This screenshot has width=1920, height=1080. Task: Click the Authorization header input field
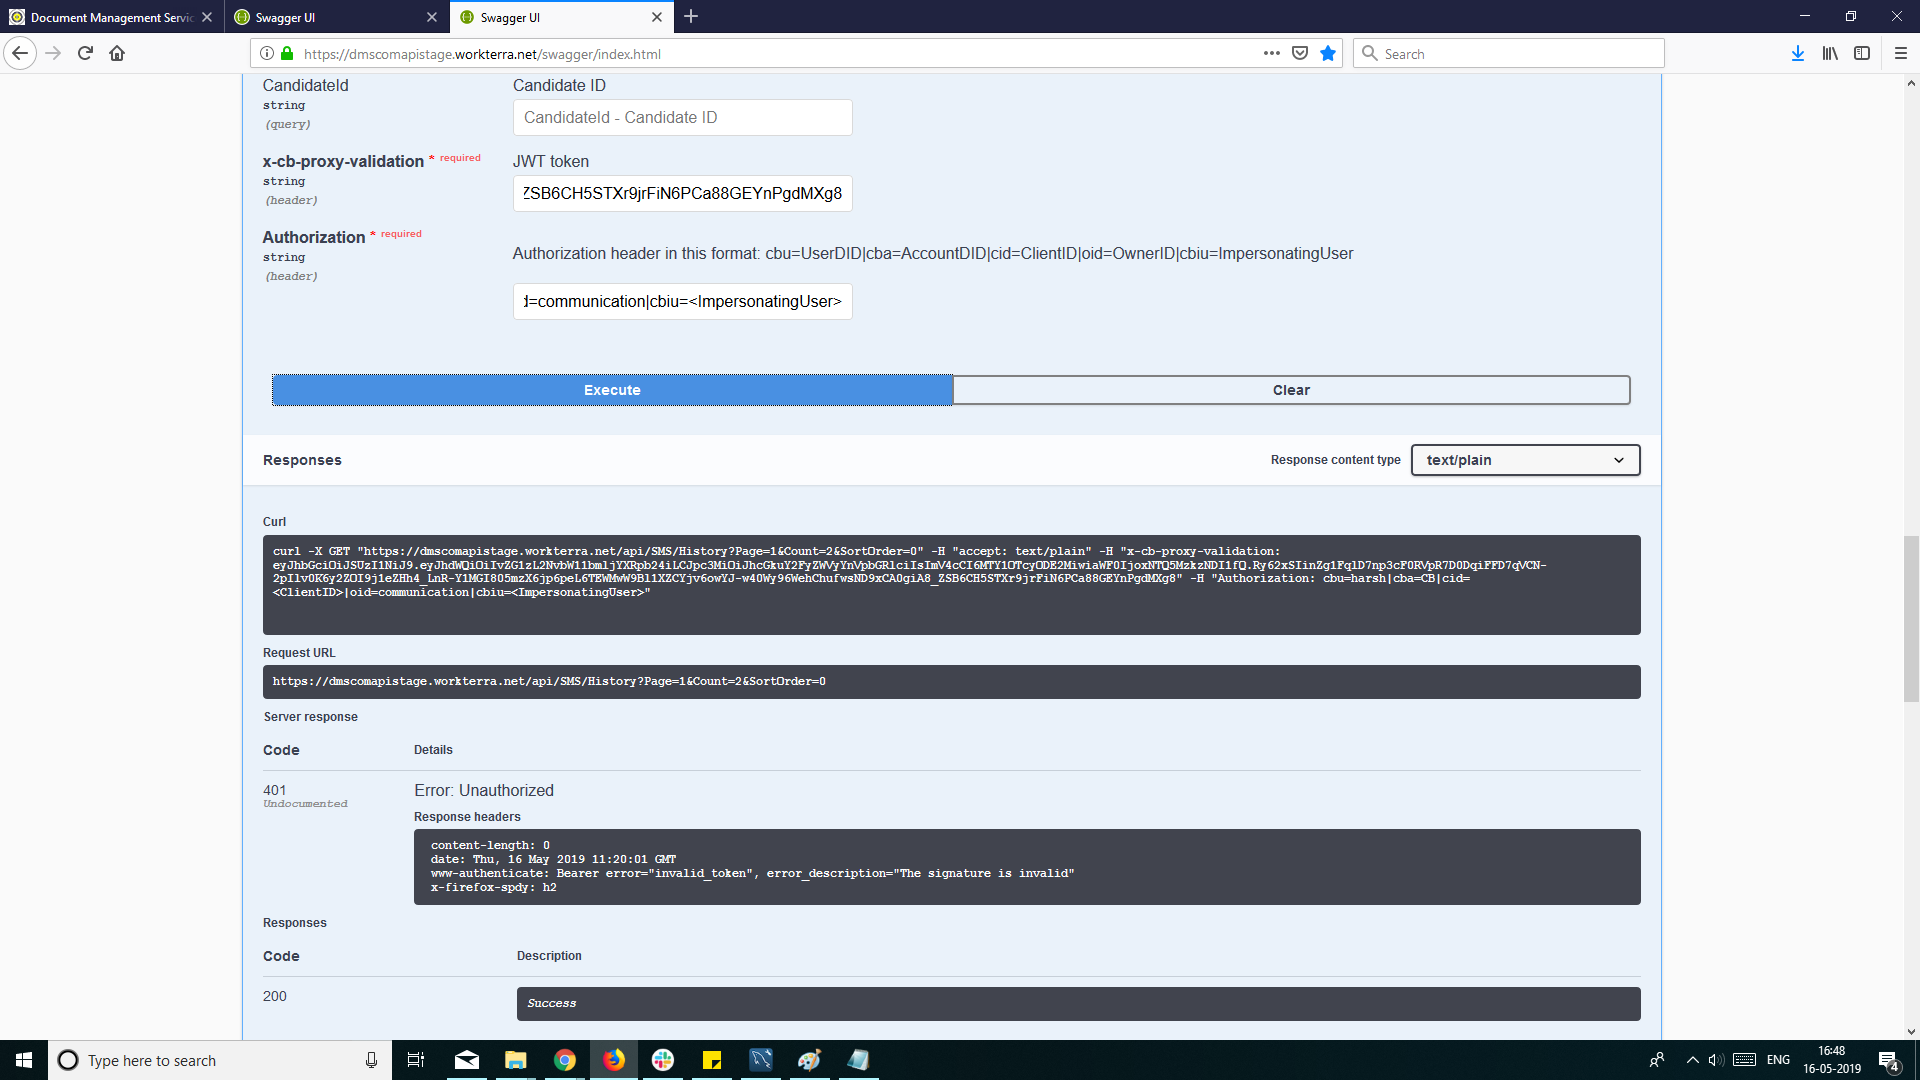(682, 302)
